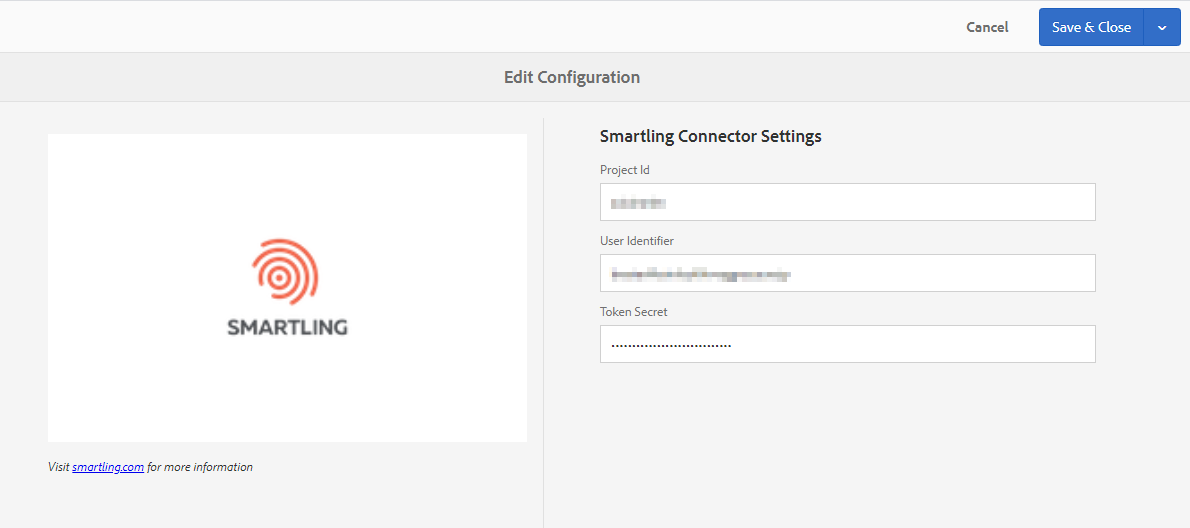Image resolution: width=1190 pixels, height=528 pixels.
Task: Click the Project Id label
Action: click(x=625, y=170)
